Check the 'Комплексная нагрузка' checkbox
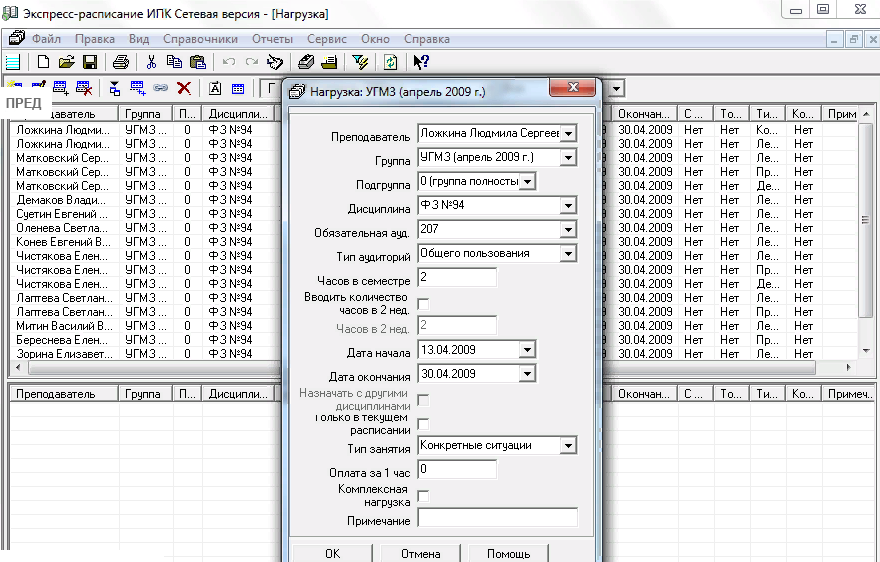Screen dimensions: 880x562 422,495
